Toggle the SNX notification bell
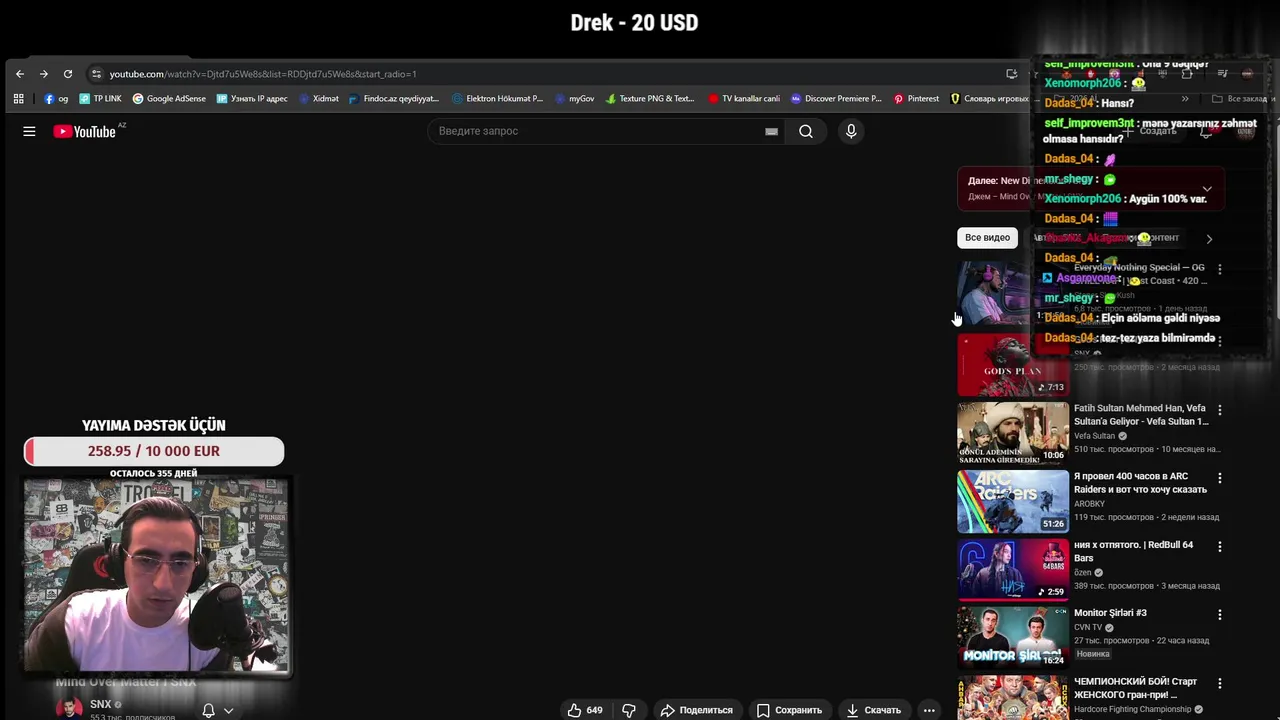This screenshot has width=1280, height=720. tap(209, 710)
